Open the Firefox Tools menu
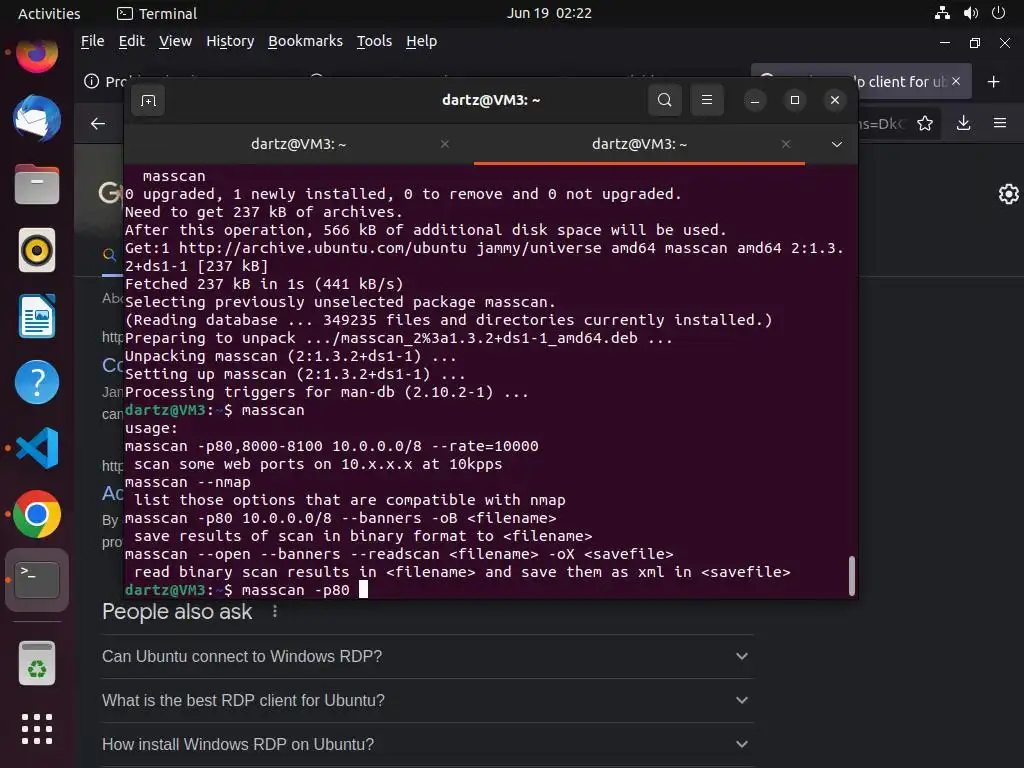Viewport: 1024px width, 768px height. [374, 41]
